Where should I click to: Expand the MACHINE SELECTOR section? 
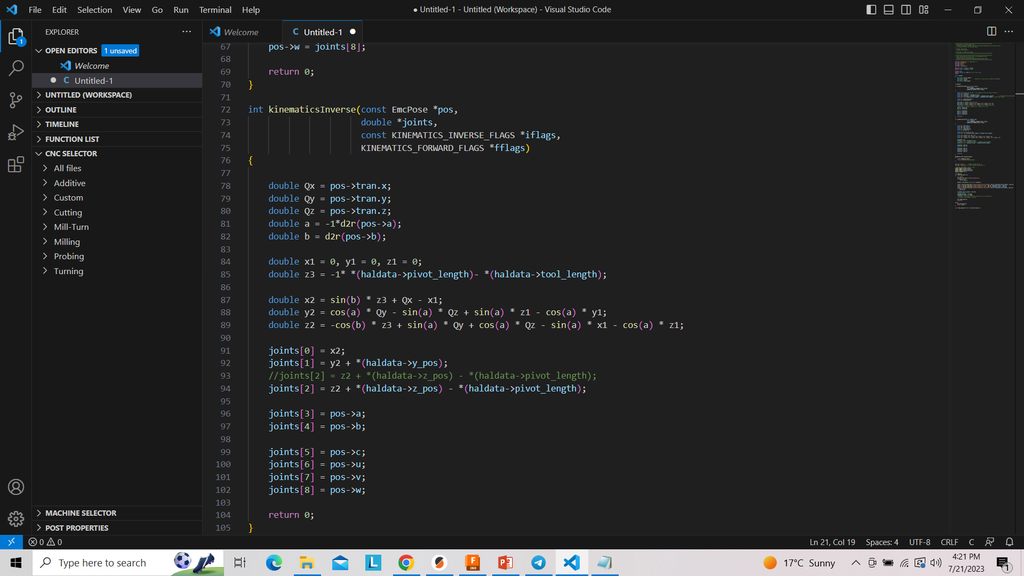click(x=80, y=513)
